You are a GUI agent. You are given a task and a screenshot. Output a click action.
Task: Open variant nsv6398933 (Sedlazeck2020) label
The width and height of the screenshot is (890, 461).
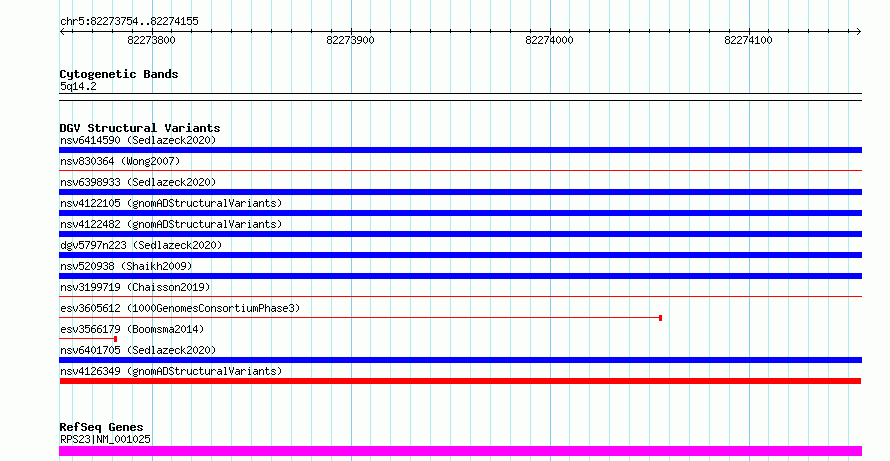pyautogui.click(x=138, y=182)
